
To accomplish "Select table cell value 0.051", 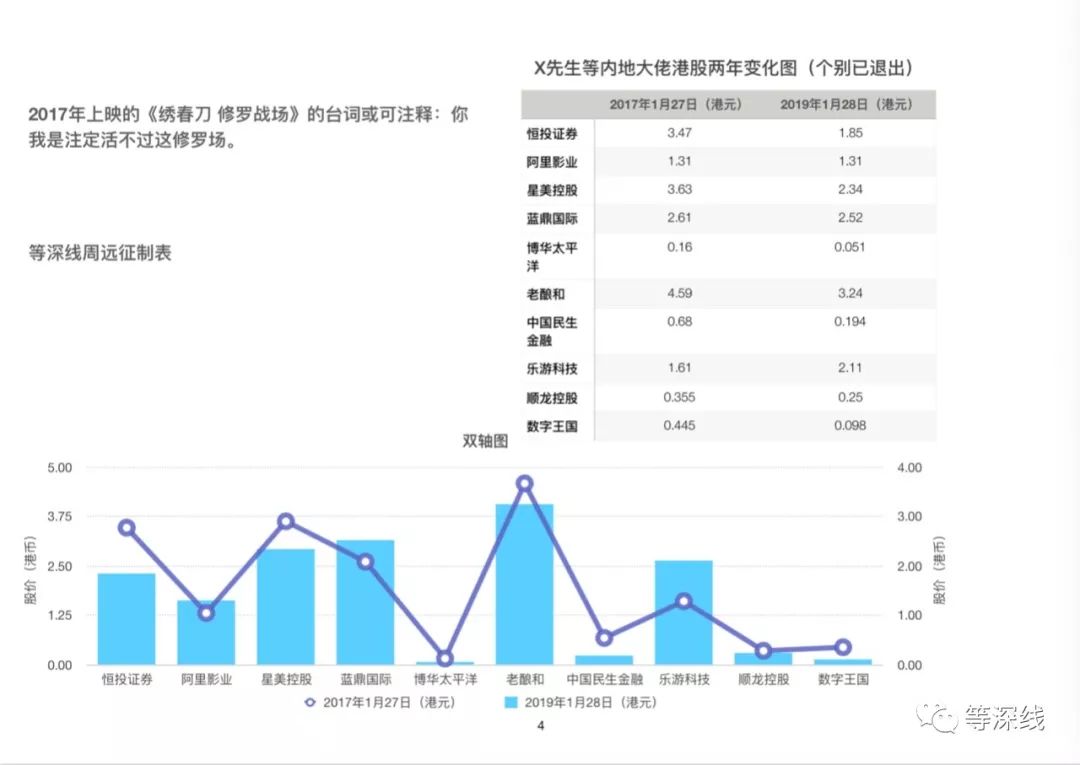I will pyautogui.click(x=850, y=247).
